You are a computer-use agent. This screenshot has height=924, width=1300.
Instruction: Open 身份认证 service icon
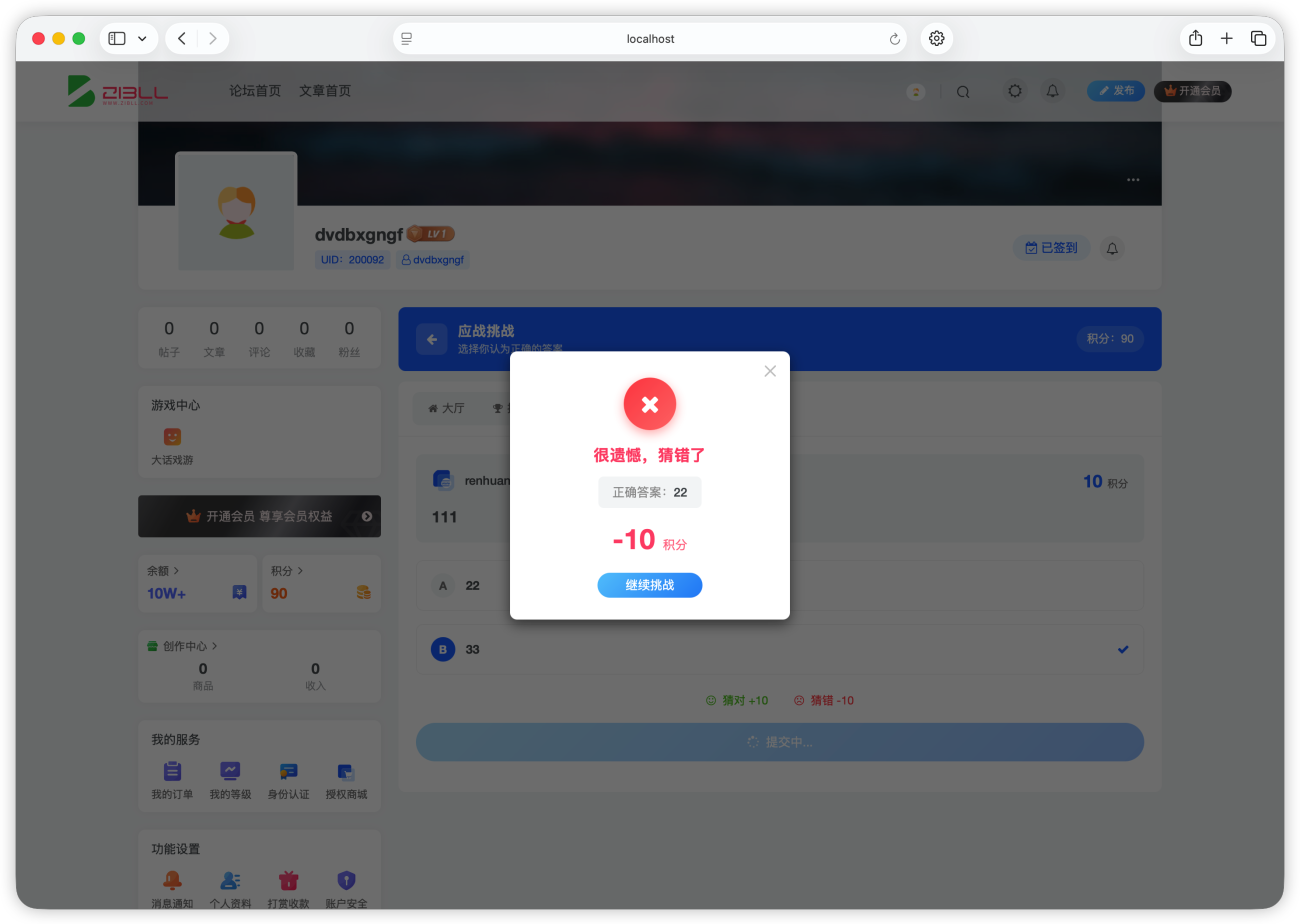[288, 771]
